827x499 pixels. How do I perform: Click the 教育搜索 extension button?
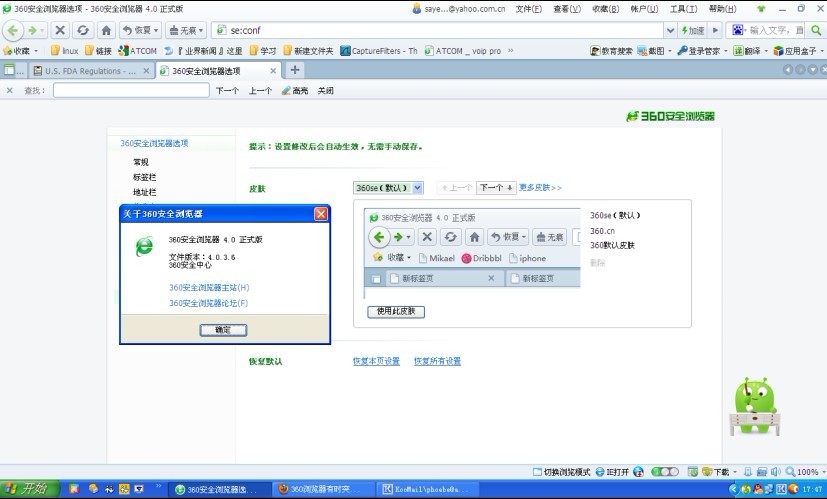click(x=611, y=51)
